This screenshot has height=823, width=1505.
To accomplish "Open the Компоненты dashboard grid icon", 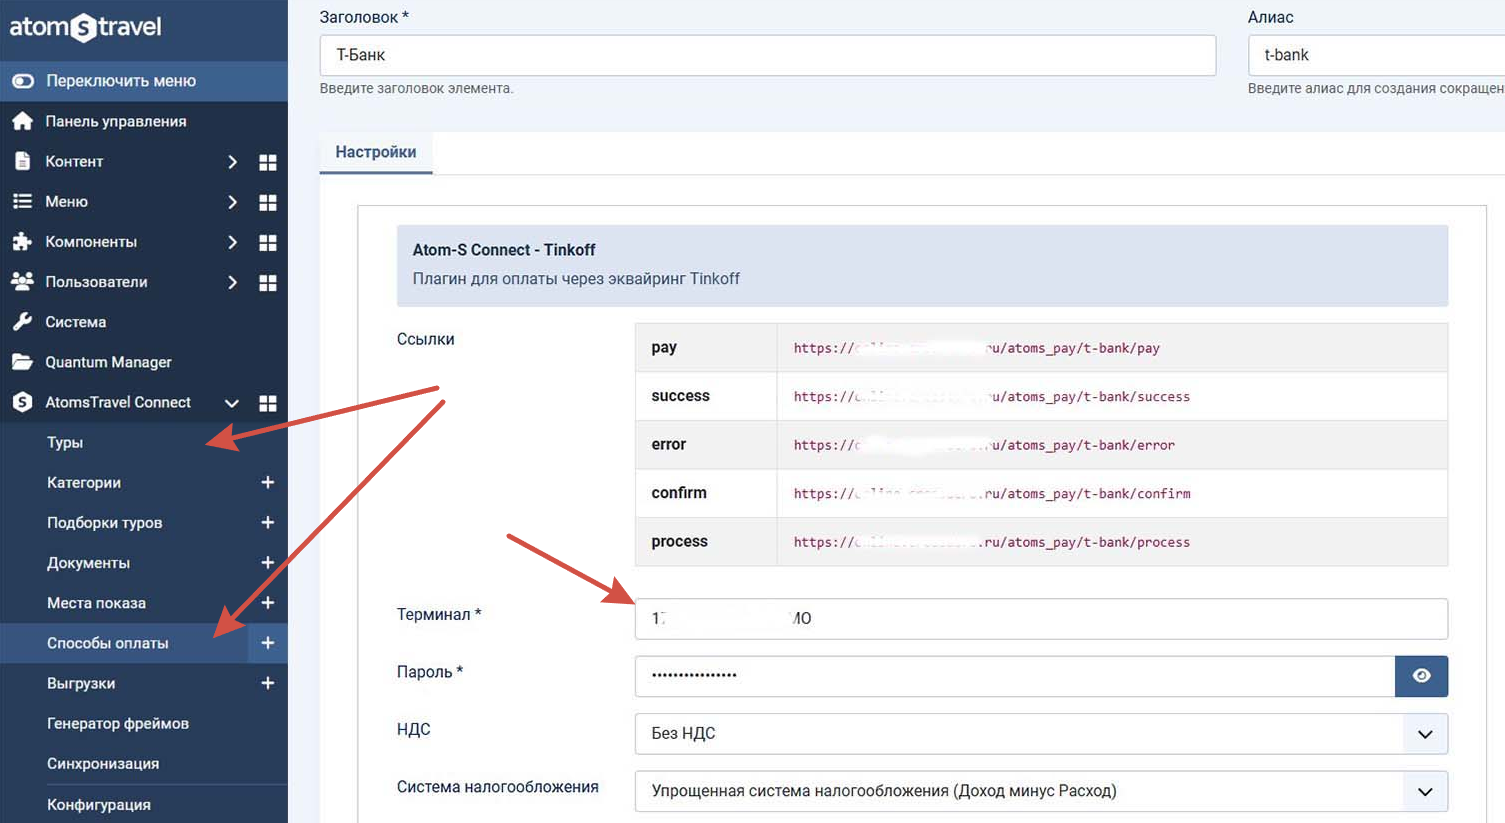I will (x=268, y=242).
